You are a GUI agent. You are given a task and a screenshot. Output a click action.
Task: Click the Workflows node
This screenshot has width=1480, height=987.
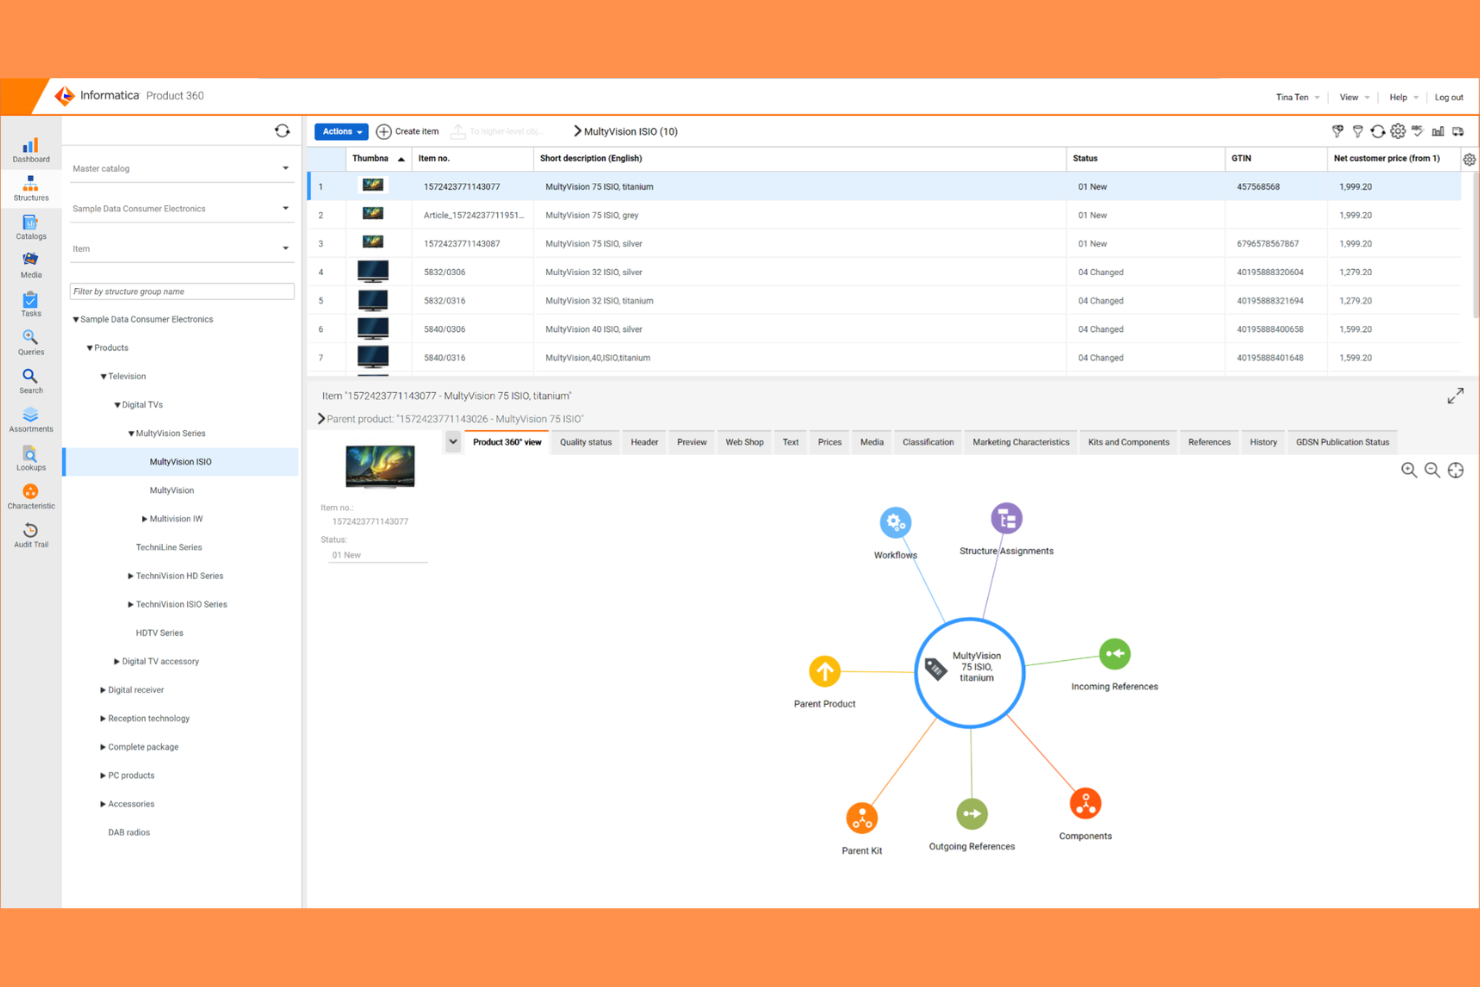point(895,522)
